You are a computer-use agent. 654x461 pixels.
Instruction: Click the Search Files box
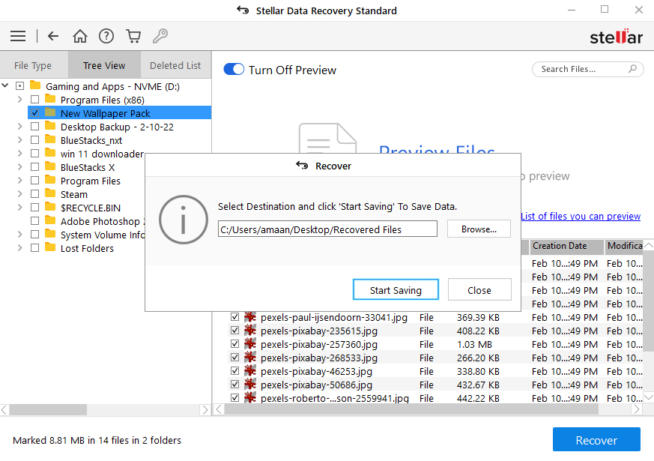587,69
